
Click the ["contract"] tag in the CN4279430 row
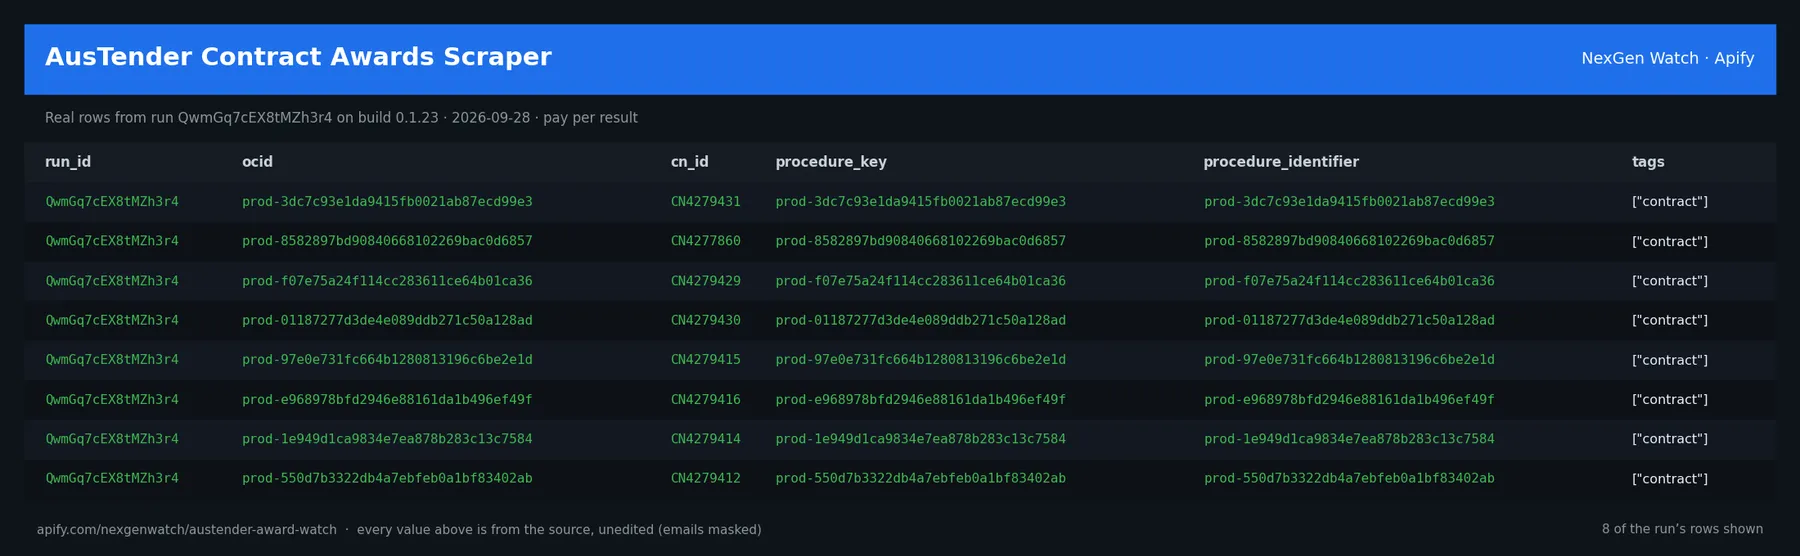(1670, 320)
